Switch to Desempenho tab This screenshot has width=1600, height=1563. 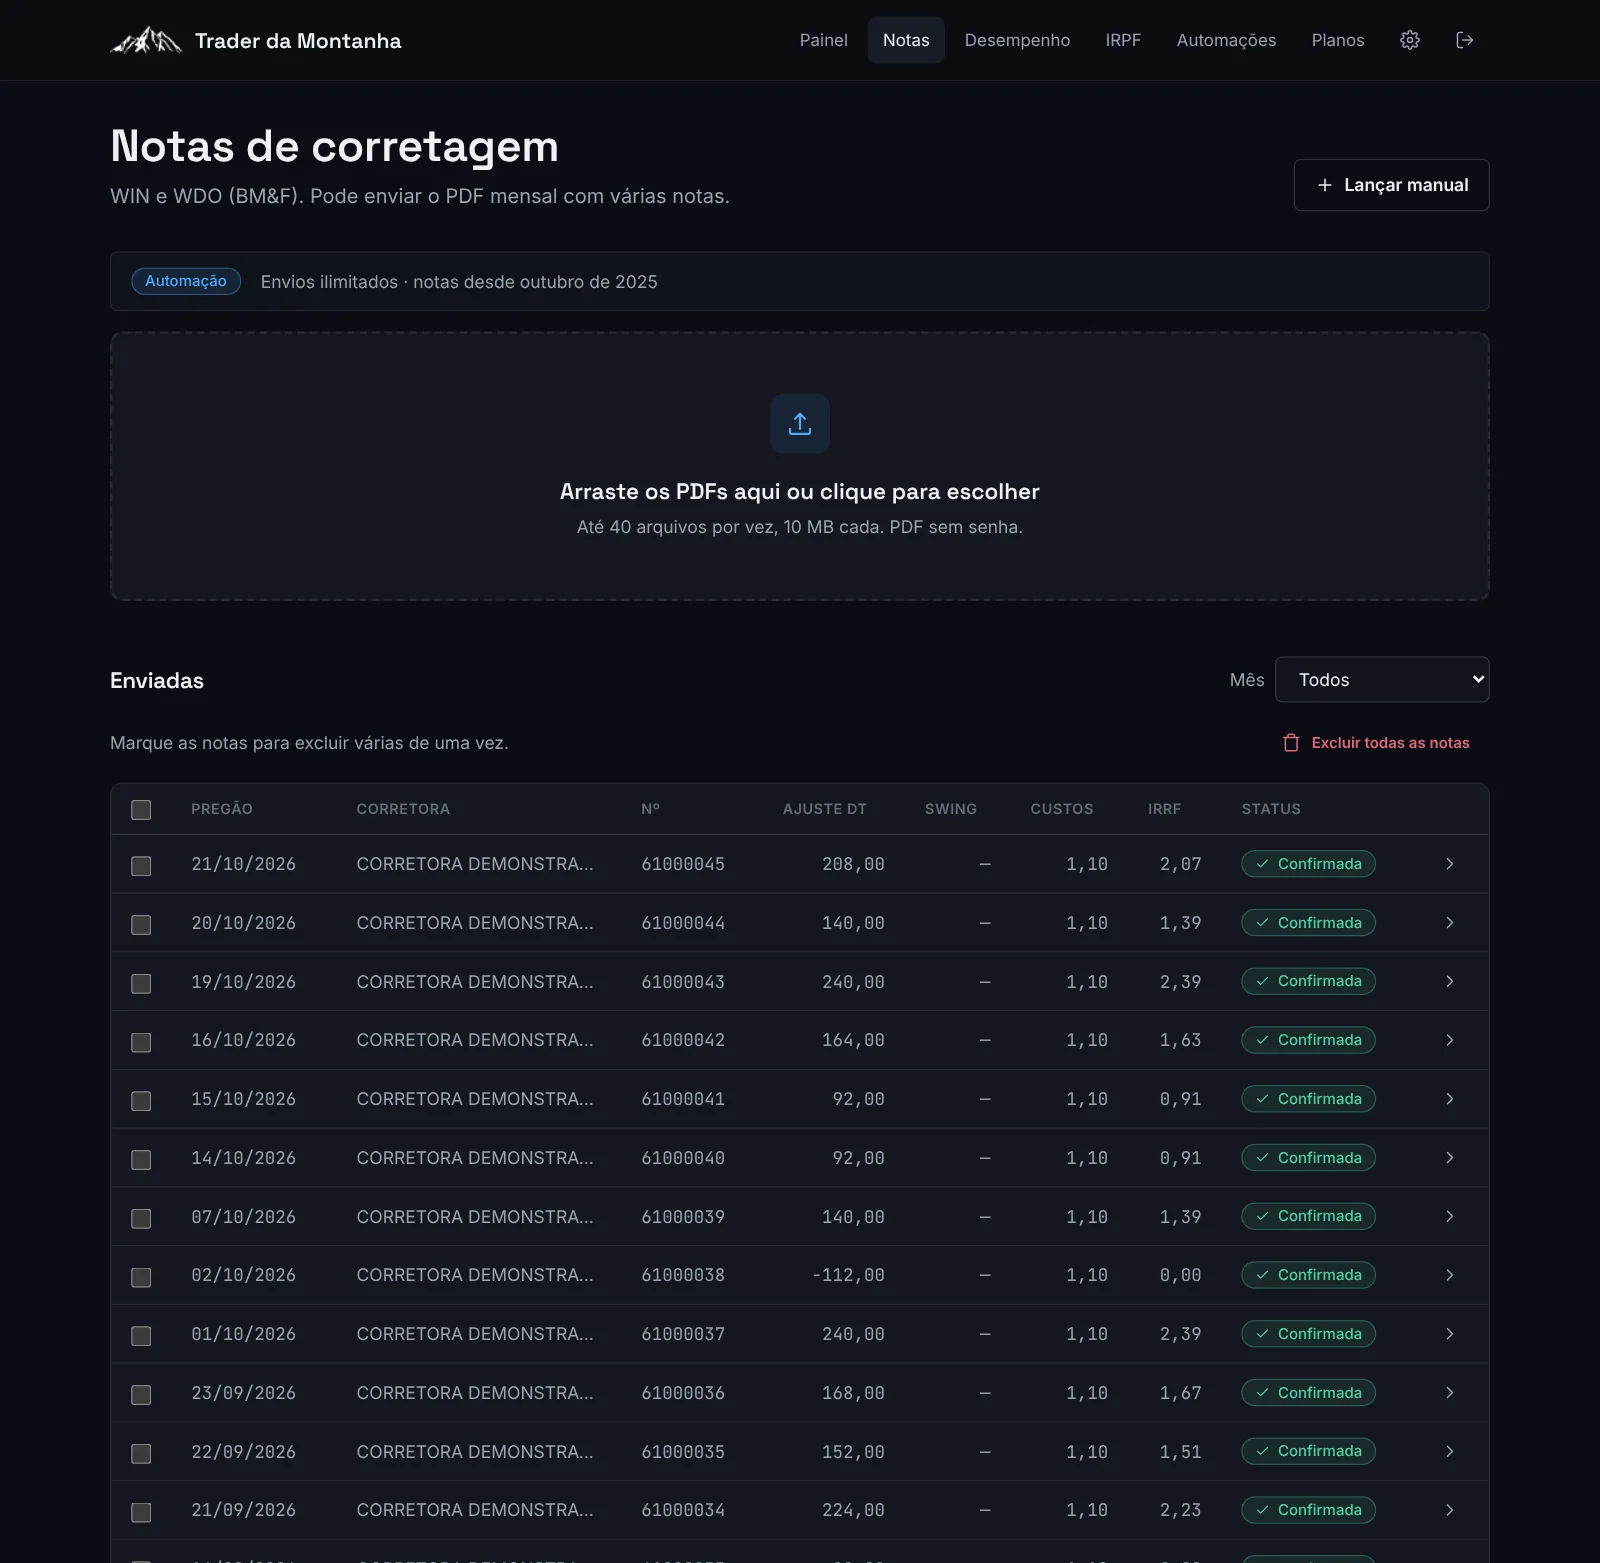1017,40
